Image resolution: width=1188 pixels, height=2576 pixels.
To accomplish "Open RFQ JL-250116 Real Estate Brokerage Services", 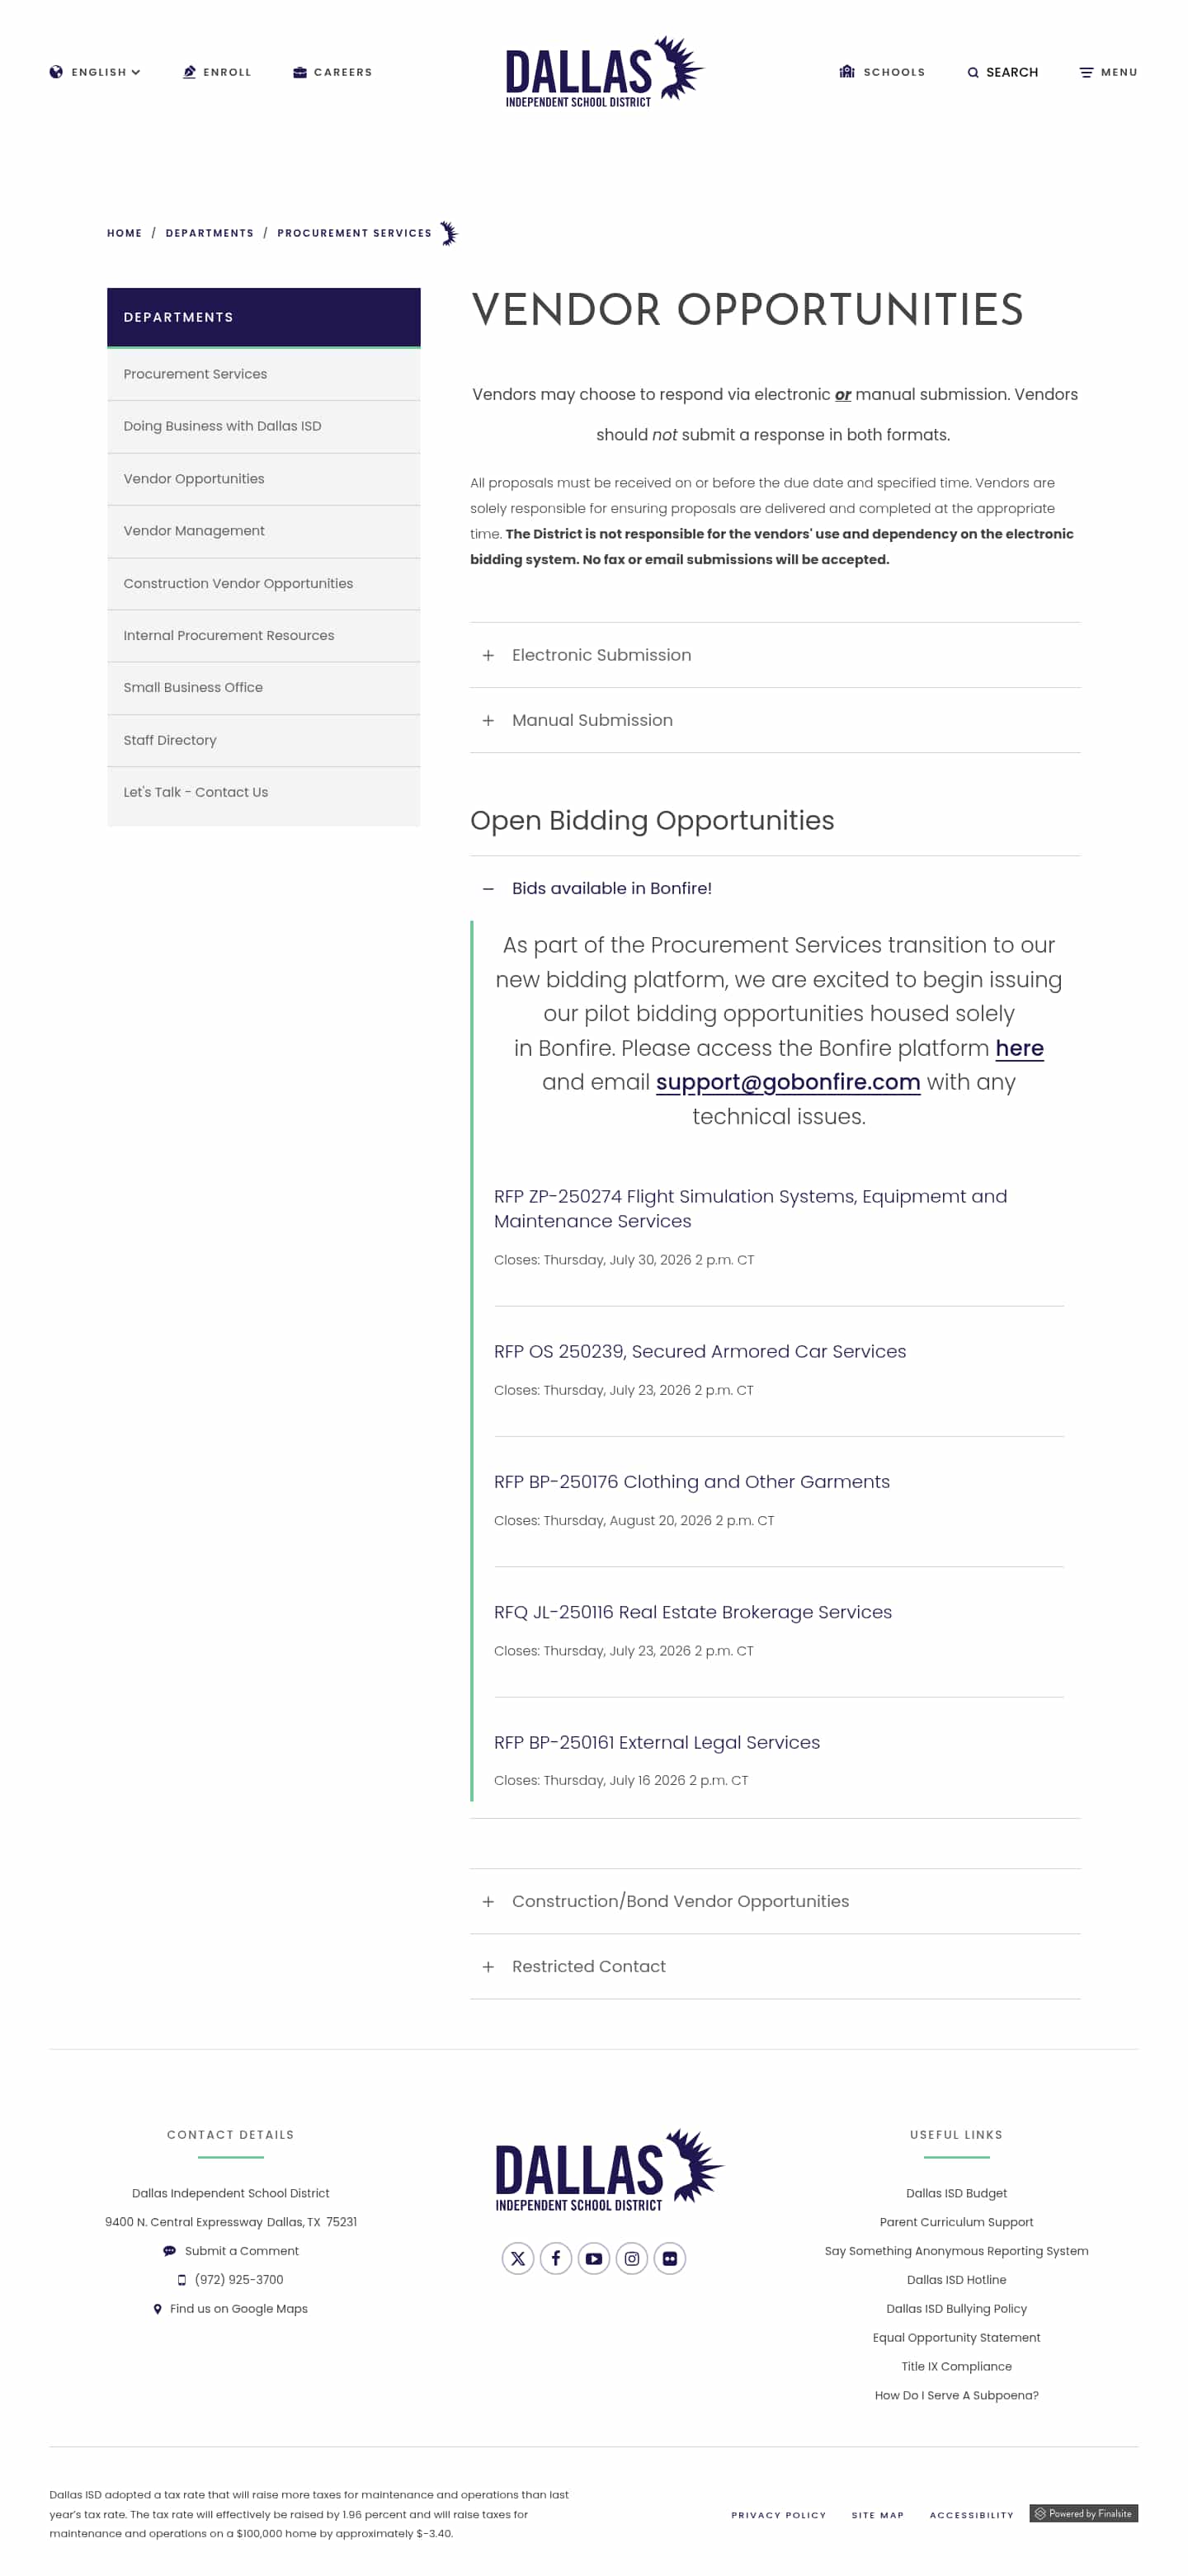I will [692, 1612].
